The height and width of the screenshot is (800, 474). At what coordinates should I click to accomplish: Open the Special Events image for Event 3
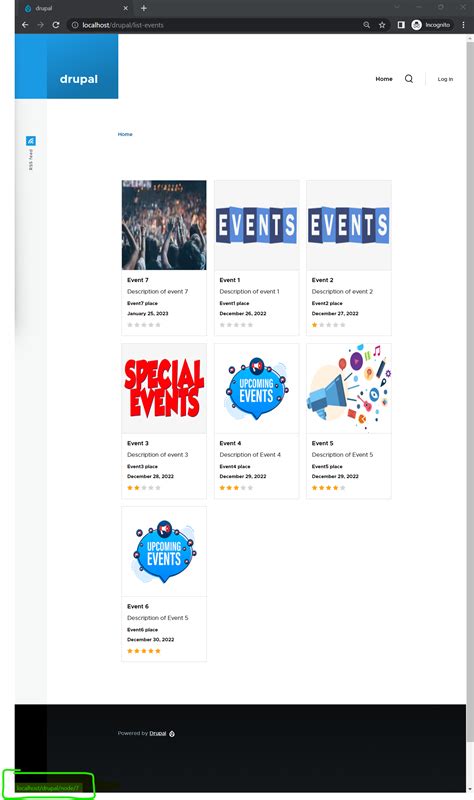coord(164,388)
